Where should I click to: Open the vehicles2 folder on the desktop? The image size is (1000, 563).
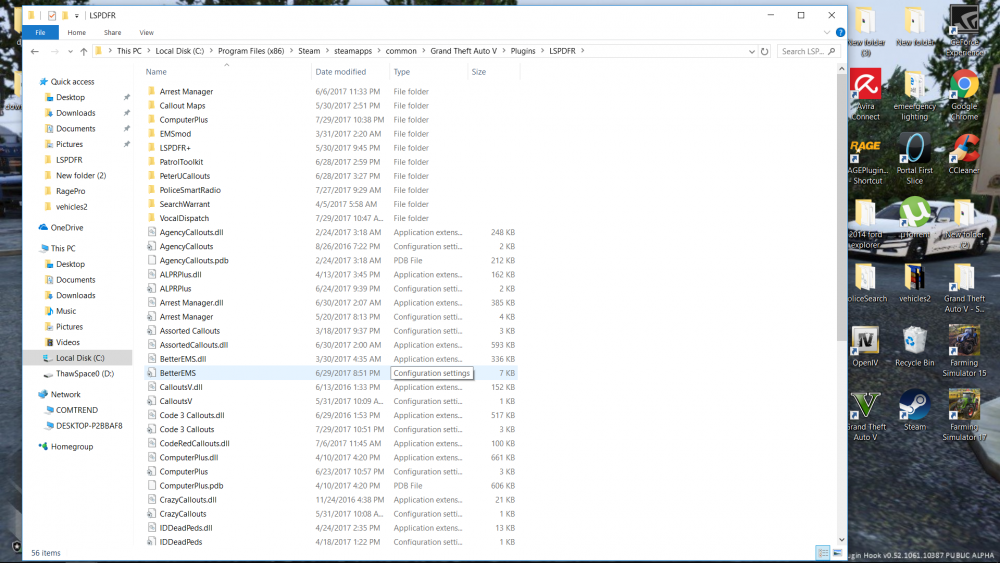point(915,282)
